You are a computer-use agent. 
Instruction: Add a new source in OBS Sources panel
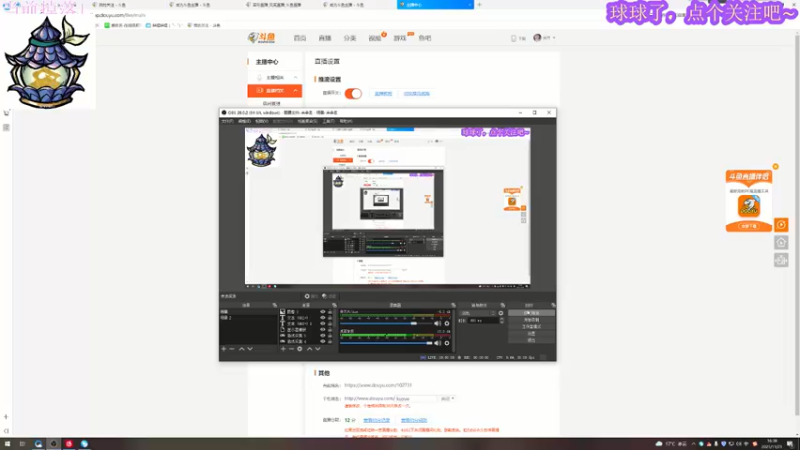click(283, 349)
